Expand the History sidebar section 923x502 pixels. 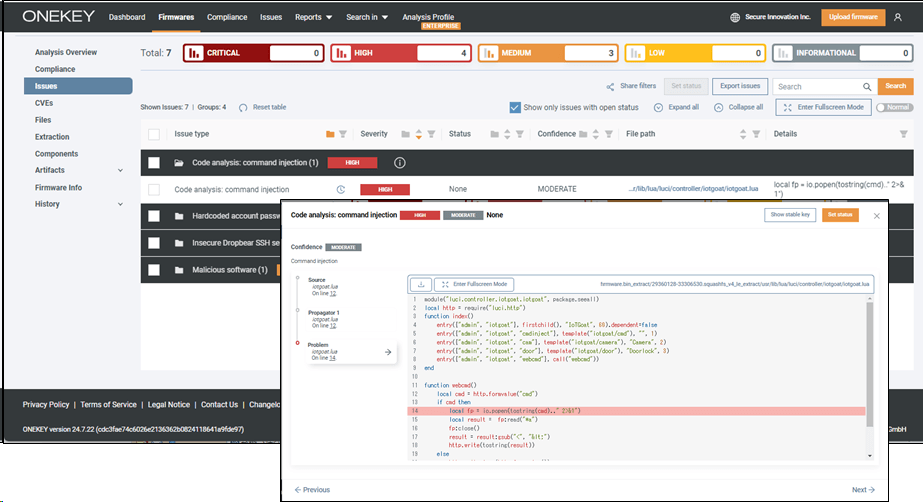click(120, 204)
